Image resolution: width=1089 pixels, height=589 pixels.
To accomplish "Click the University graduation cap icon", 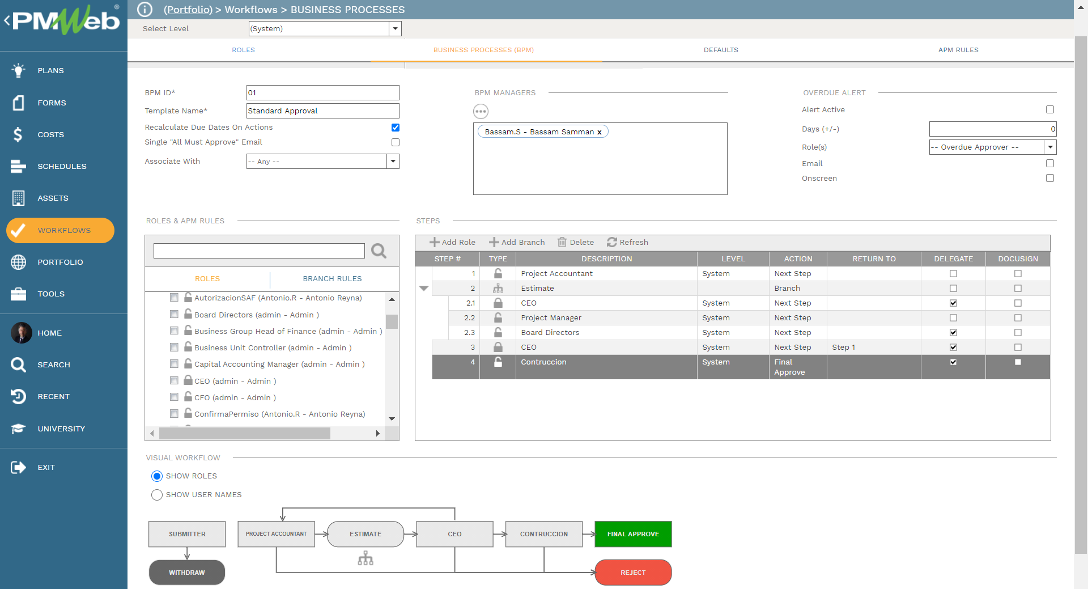I will [19, 429].
